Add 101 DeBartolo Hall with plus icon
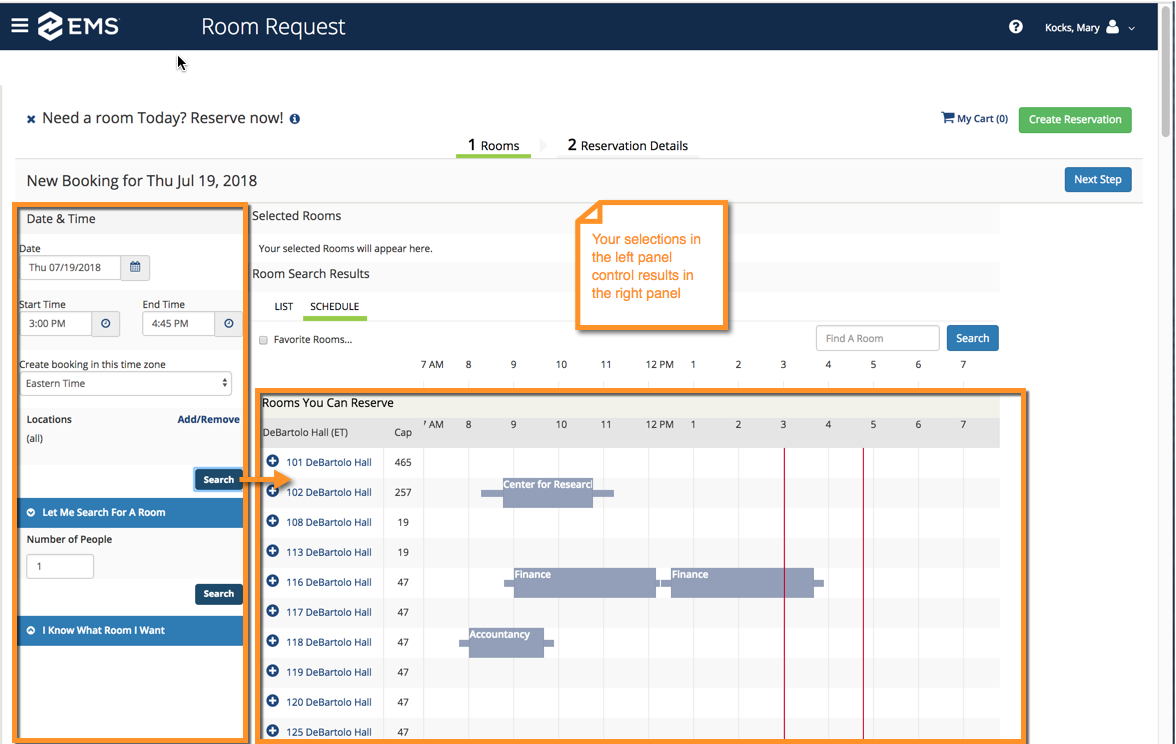 272,461
